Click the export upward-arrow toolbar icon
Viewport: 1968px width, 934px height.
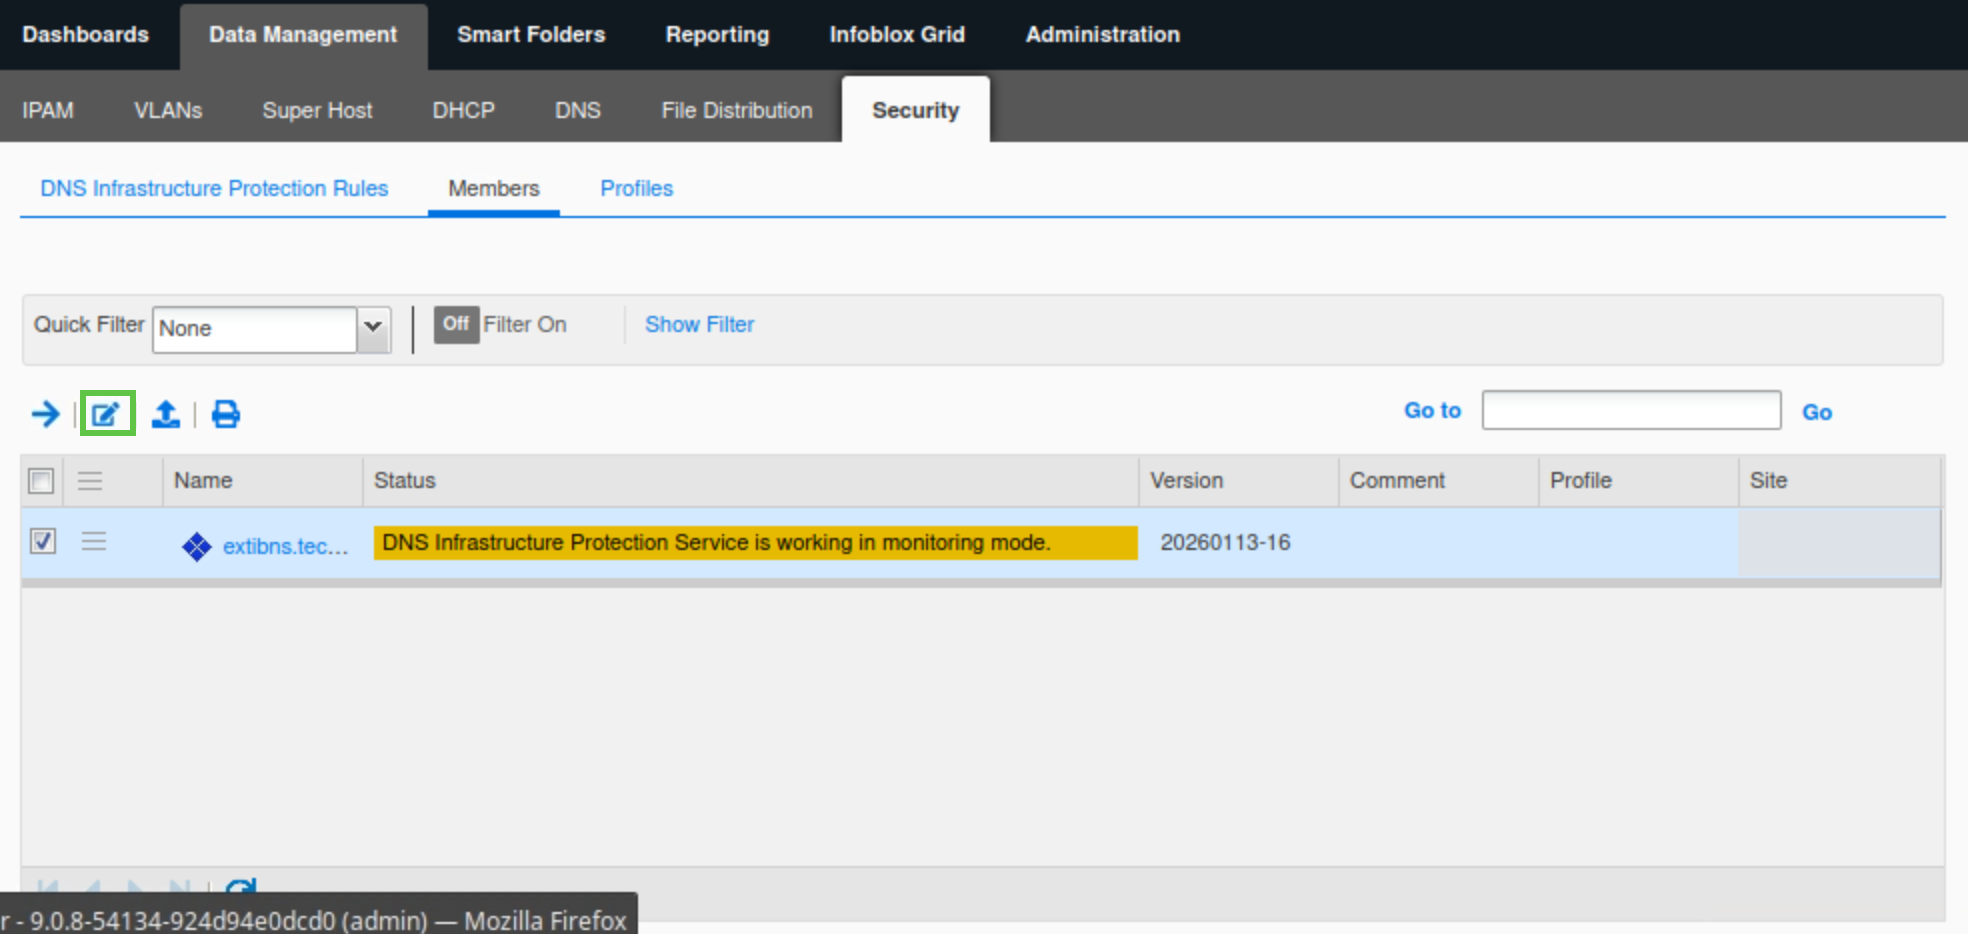coord(166,413)
